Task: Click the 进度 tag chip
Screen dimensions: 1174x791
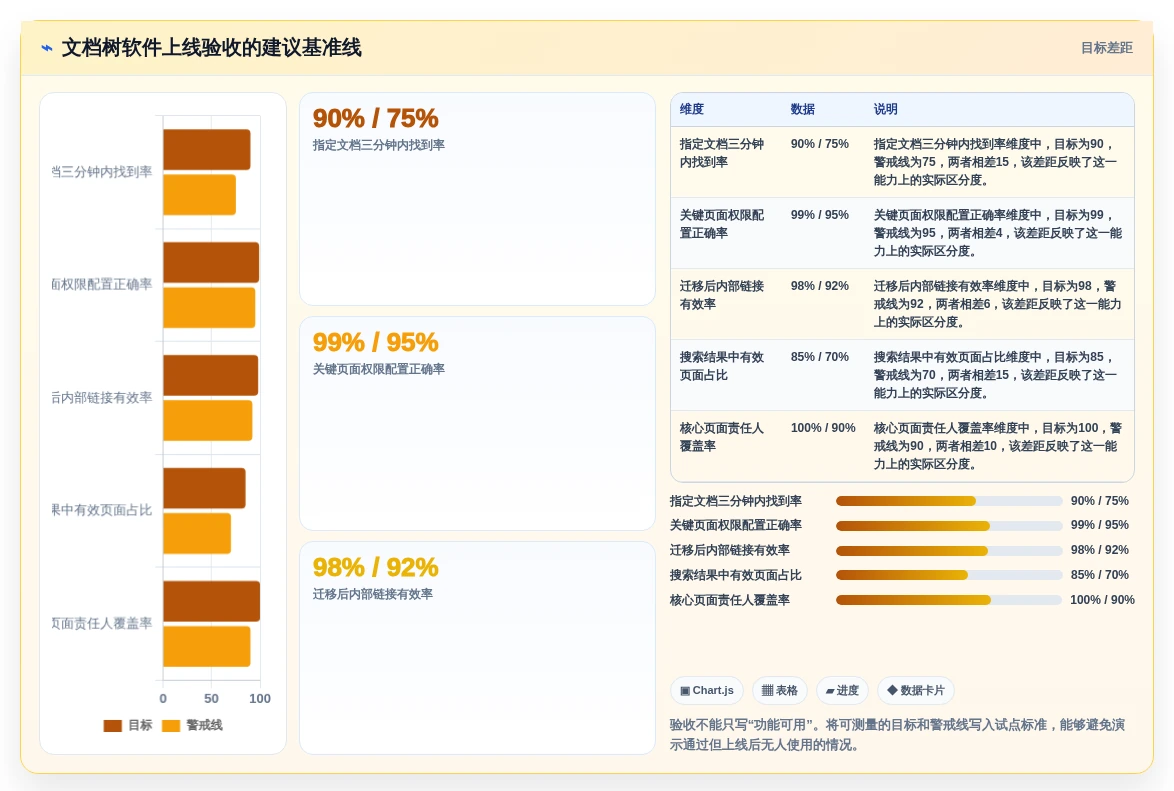Action: pyautogui.click(x=842, y=690)
